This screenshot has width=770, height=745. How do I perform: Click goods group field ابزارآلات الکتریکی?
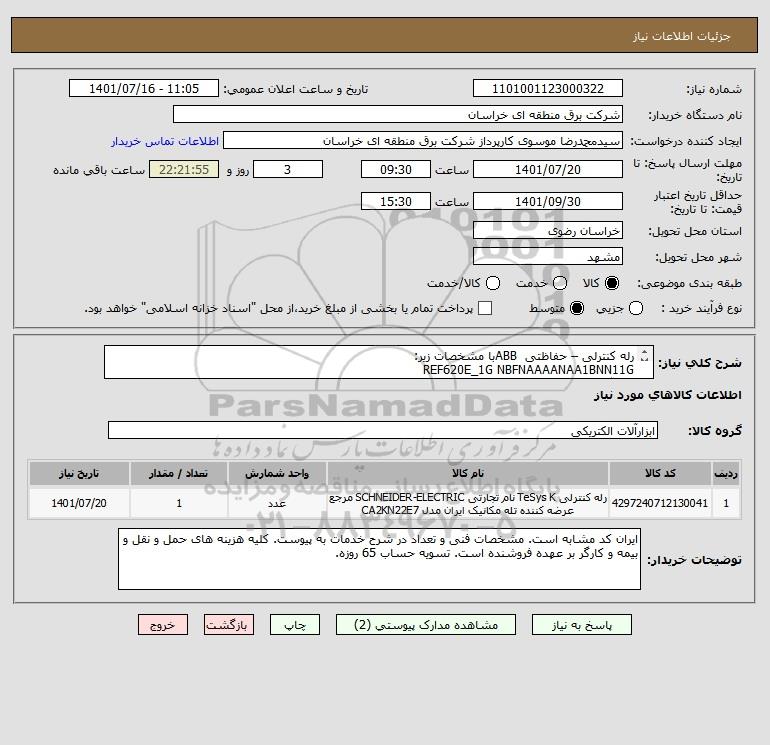[x=383, y=430]
